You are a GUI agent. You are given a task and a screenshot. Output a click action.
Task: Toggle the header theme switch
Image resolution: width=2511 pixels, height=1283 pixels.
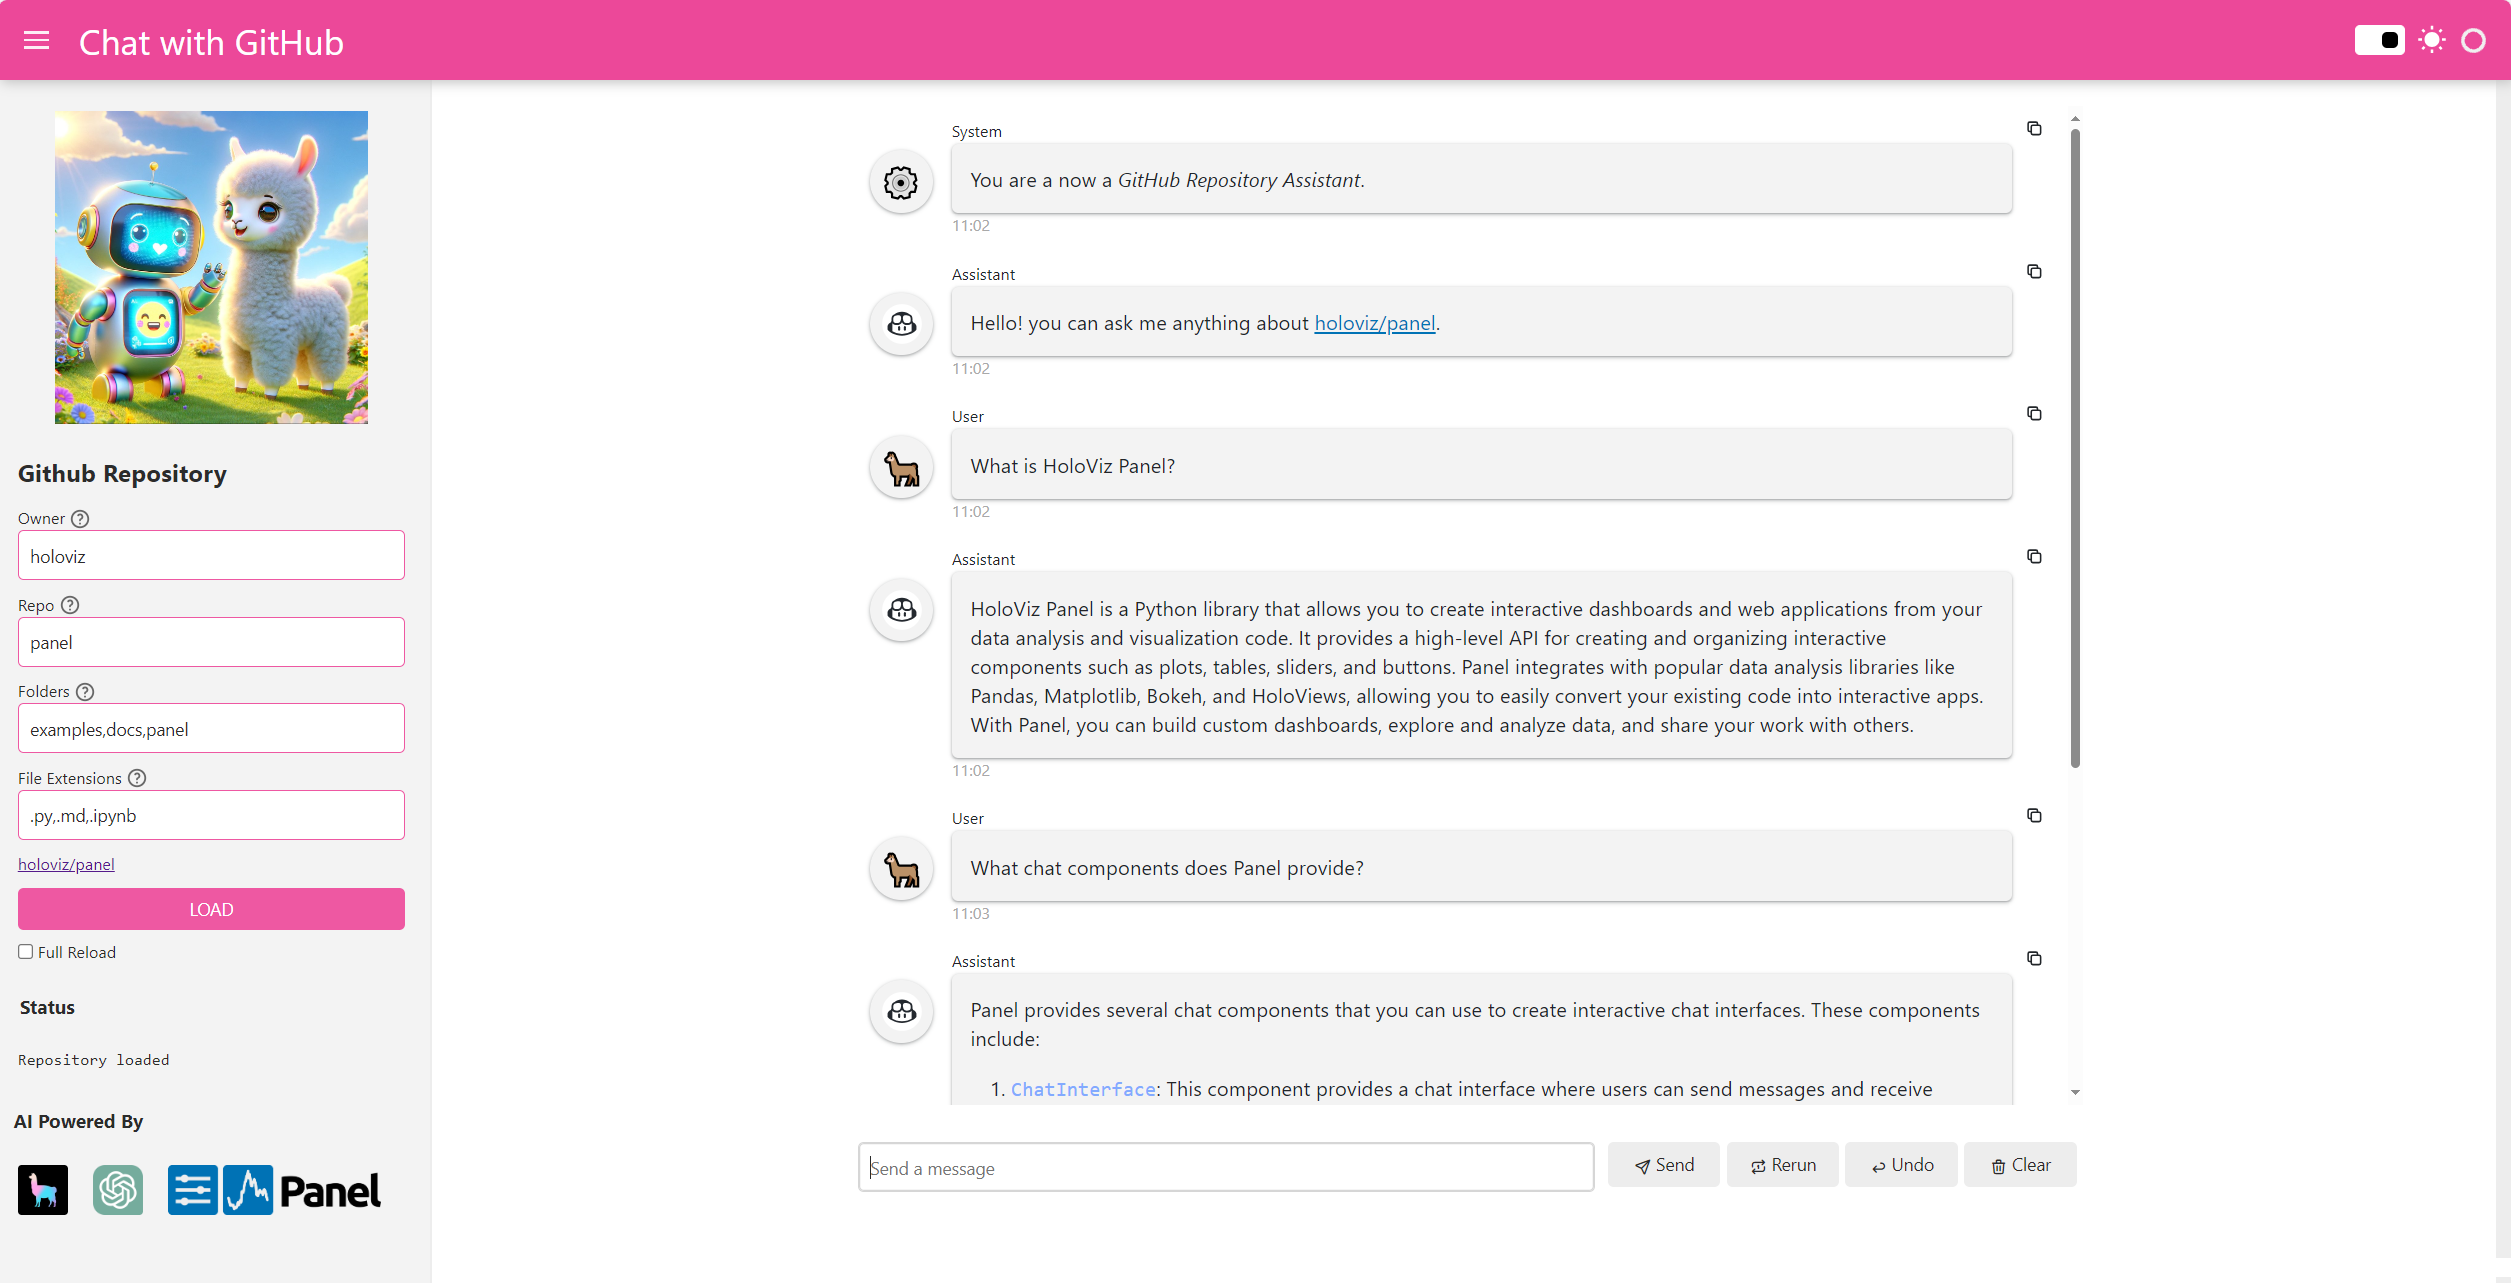[2379, 41]
